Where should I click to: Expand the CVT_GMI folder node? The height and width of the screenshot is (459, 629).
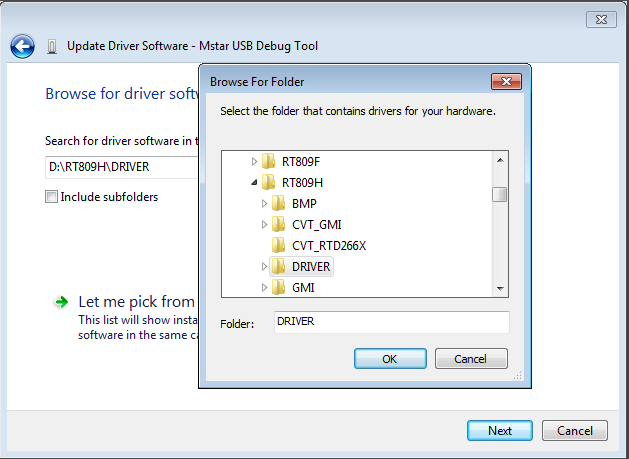(x=264, y=224)
